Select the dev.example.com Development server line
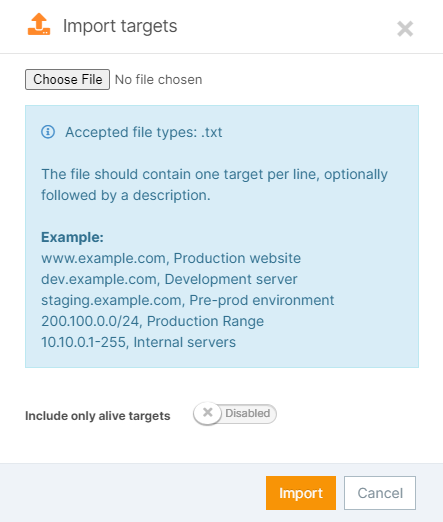Image resolution: width=443 pixels, height=522 pixels. (x=169, y=279)
